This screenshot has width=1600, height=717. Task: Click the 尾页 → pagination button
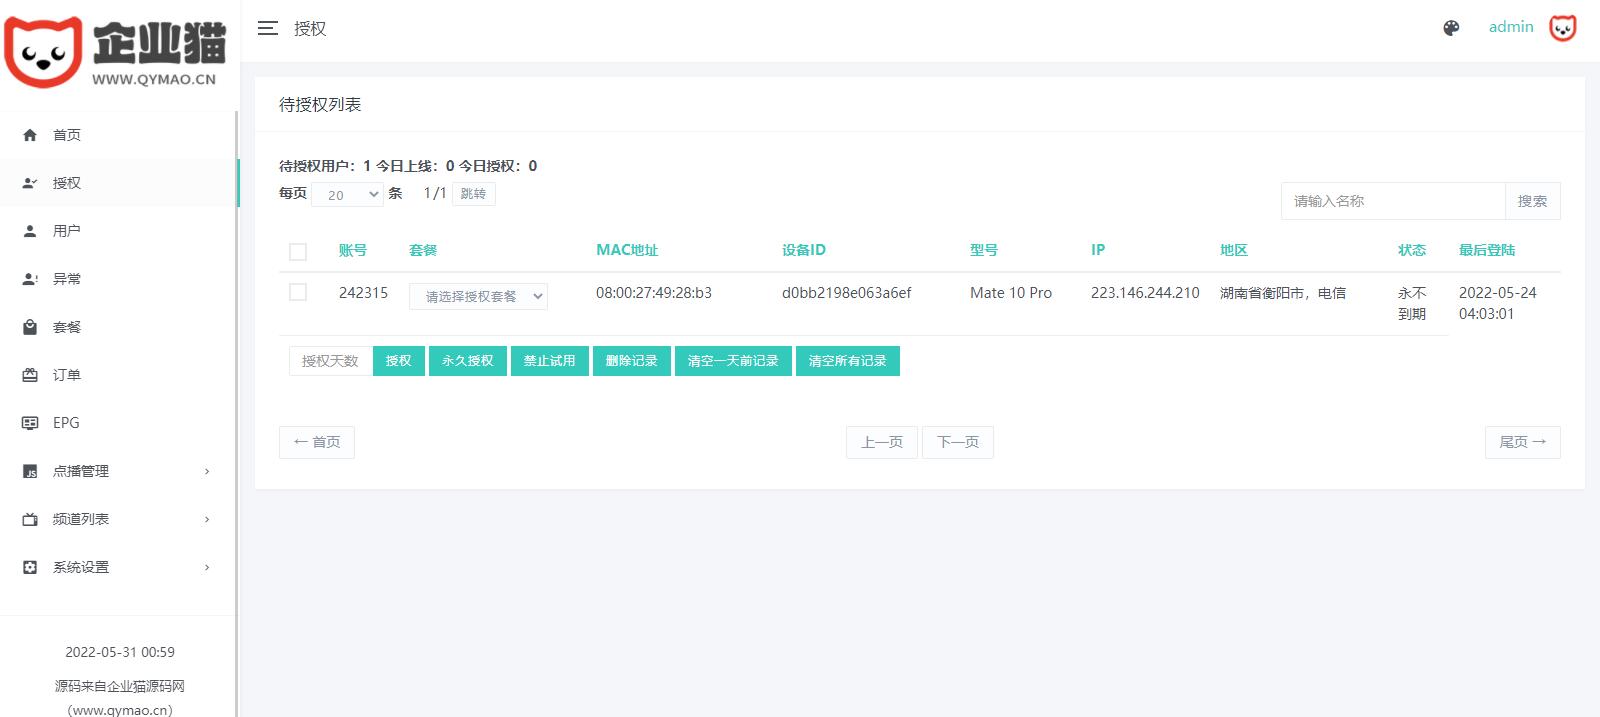click(1522, 442)
